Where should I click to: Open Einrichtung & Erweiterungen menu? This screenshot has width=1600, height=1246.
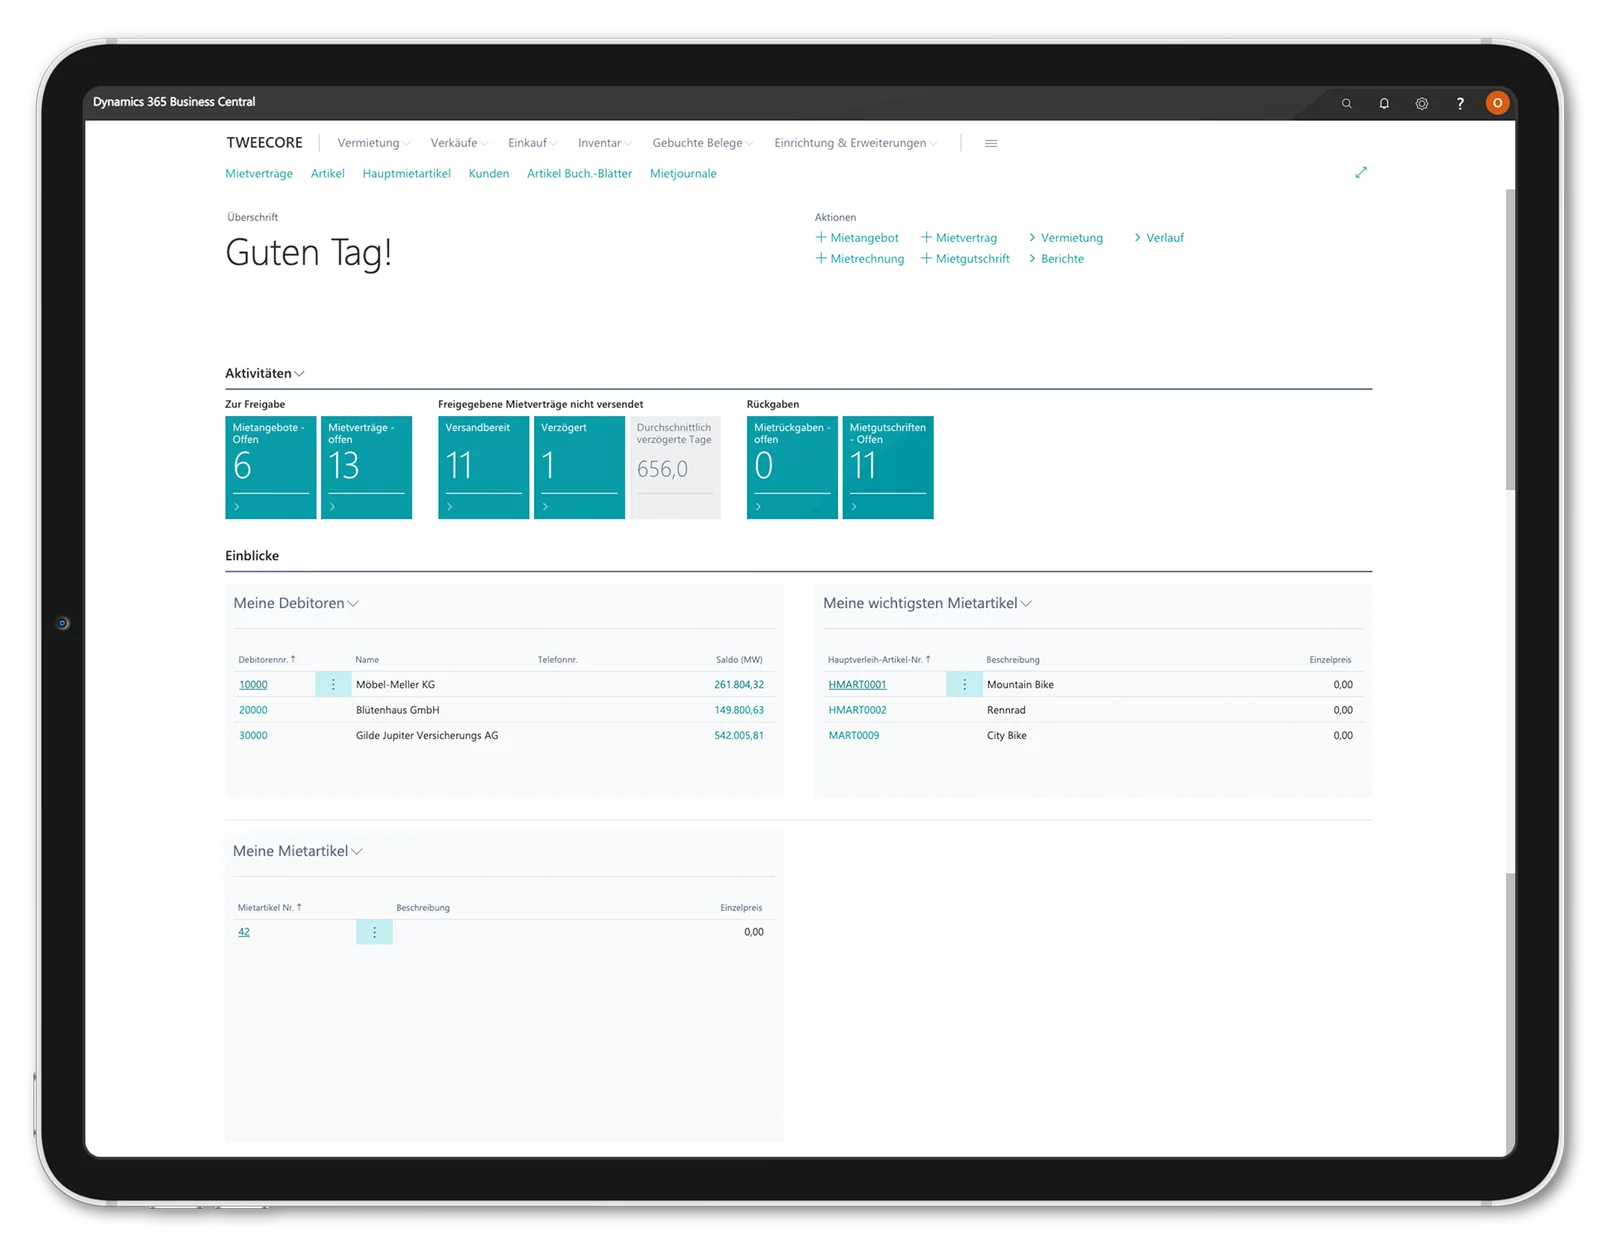[x=855, y=143]
